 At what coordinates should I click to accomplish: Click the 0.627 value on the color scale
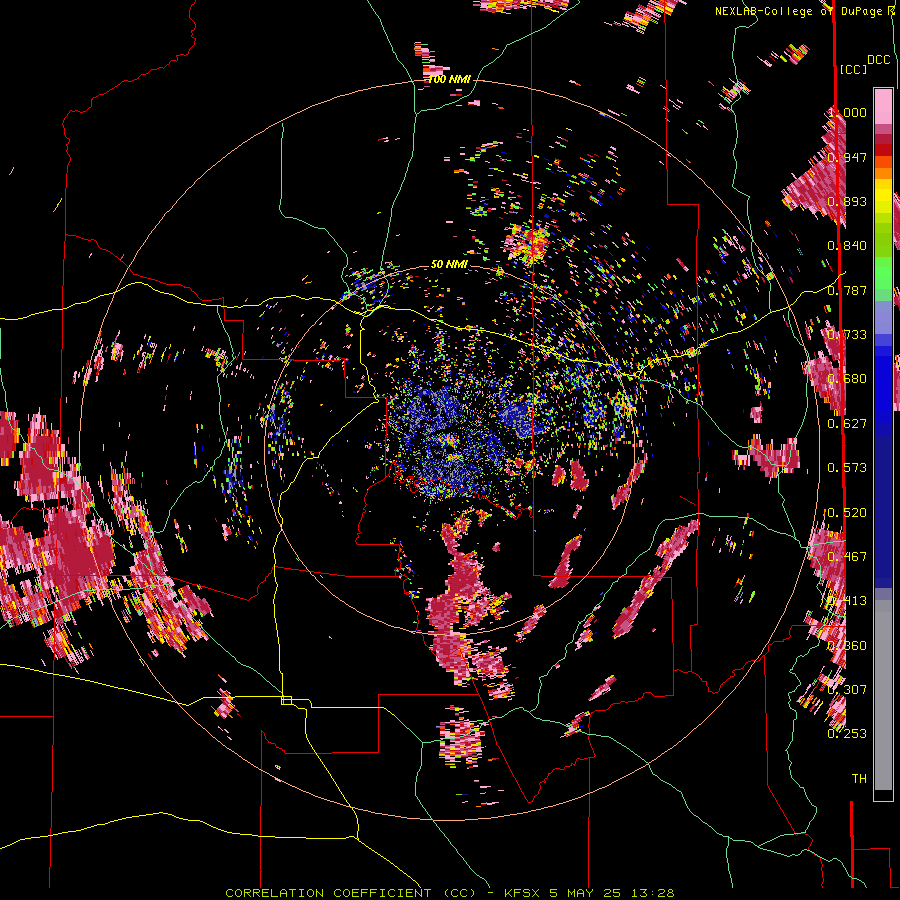[x=847, y=423]
